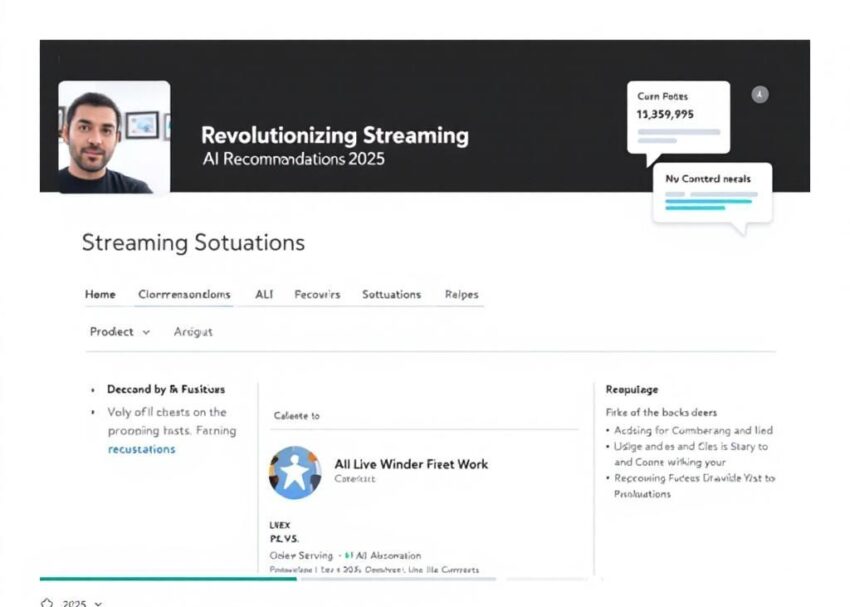Click the Calente to field label
Viewport: 850px width, 607px height.
click(x=296, y=414)
